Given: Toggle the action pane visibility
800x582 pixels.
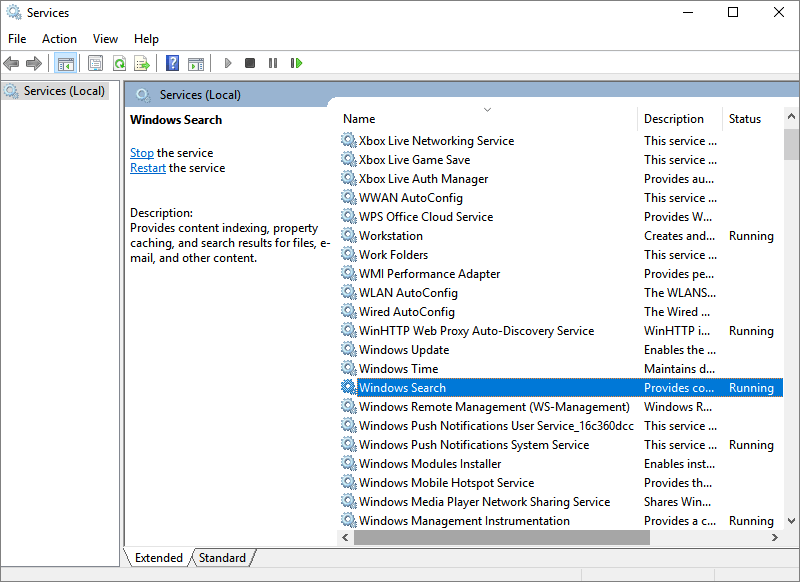Looking at the screenshot, I should 196,63.
